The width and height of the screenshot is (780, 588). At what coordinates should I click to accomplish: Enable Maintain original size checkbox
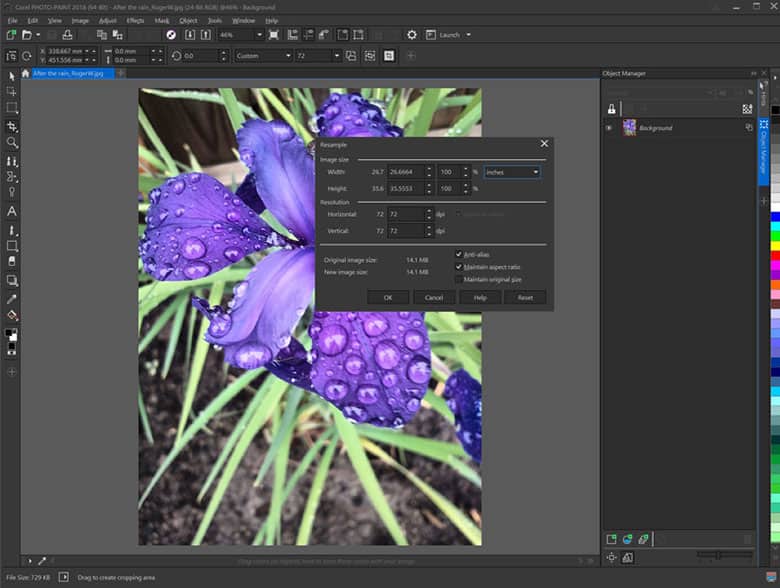pyautogui.click(x=459, y=280)
